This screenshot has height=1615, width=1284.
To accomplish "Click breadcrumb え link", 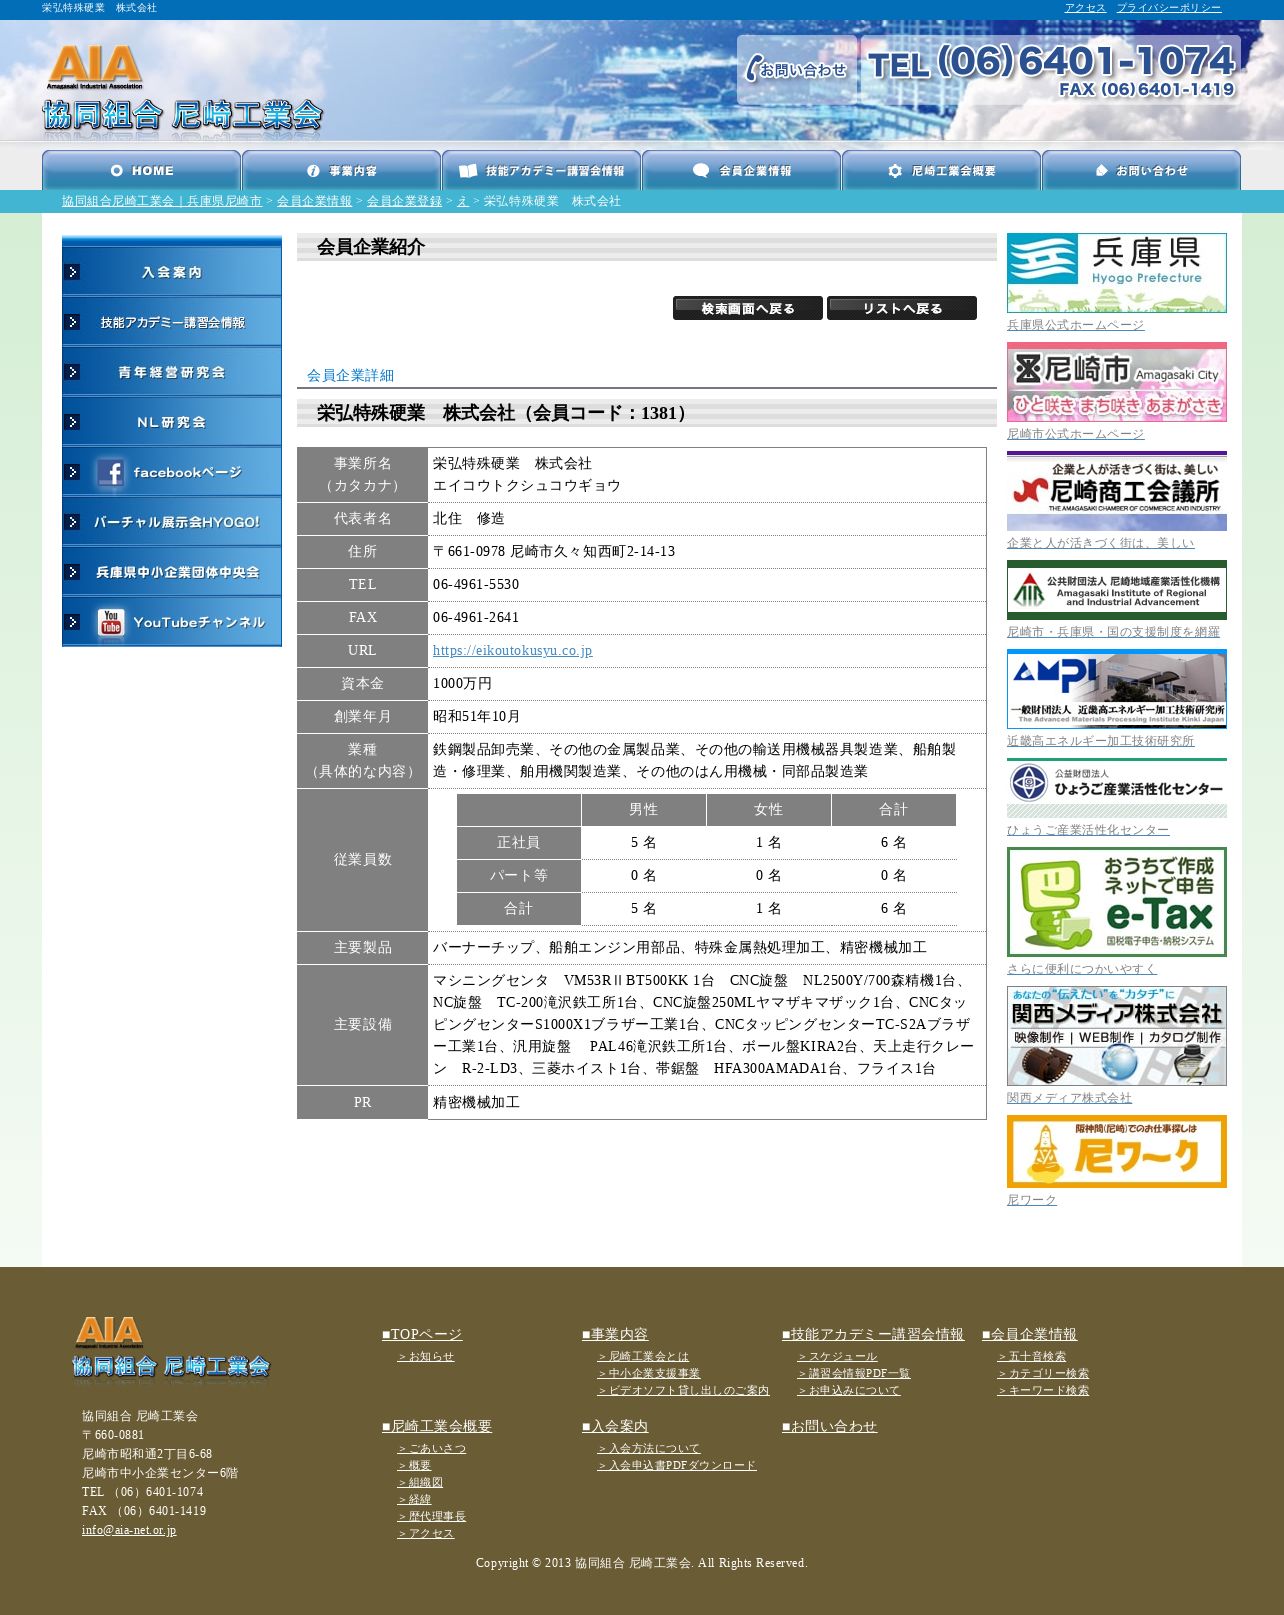I will [462, 201].
